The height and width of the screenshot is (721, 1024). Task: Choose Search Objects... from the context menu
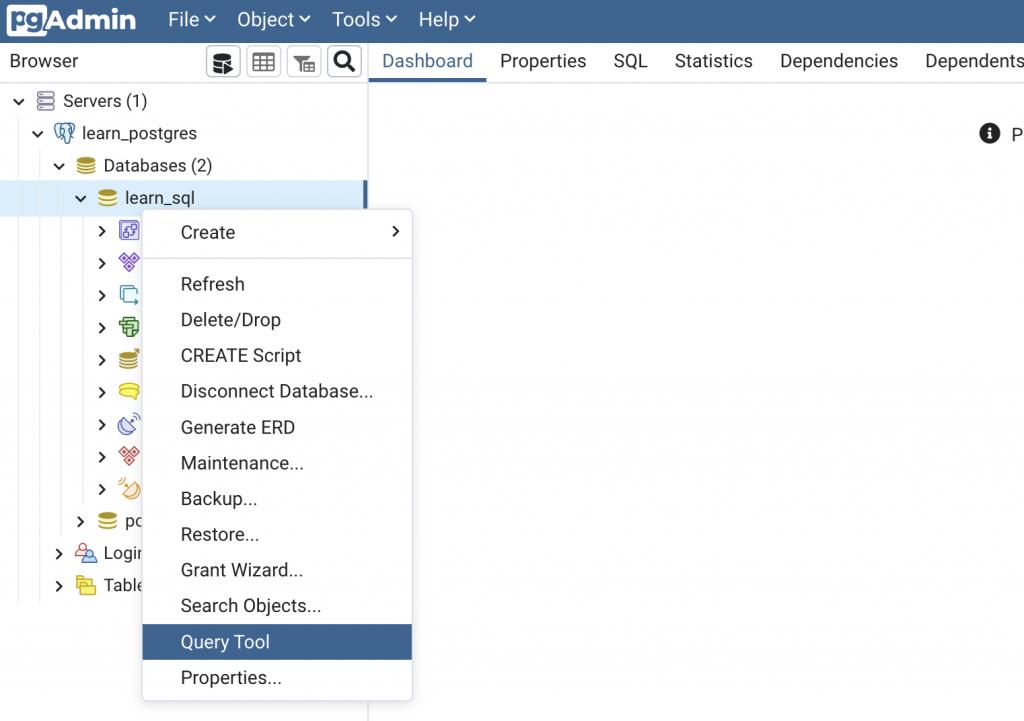click(277, 606)
